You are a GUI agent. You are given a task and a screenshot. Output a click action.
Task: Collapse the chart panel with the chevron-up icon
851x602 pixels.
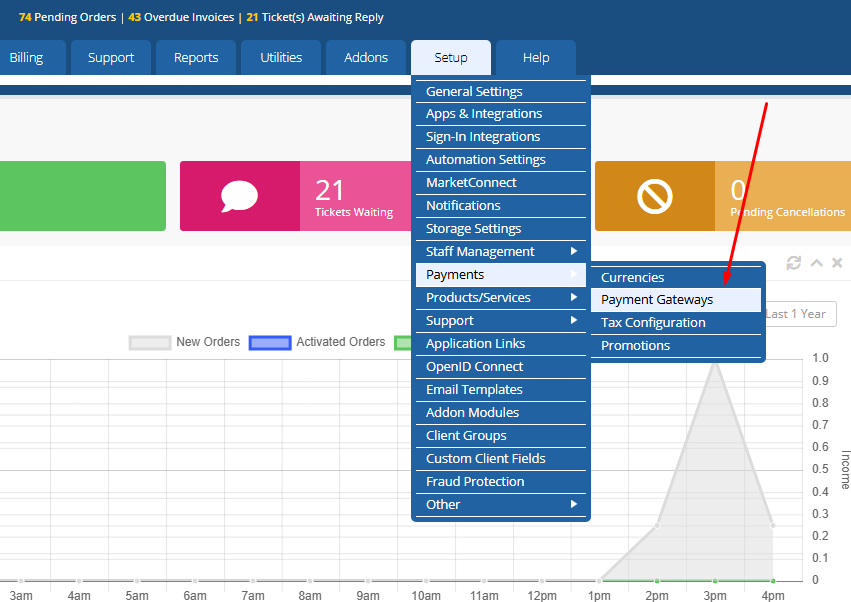(x=816, y=263)
